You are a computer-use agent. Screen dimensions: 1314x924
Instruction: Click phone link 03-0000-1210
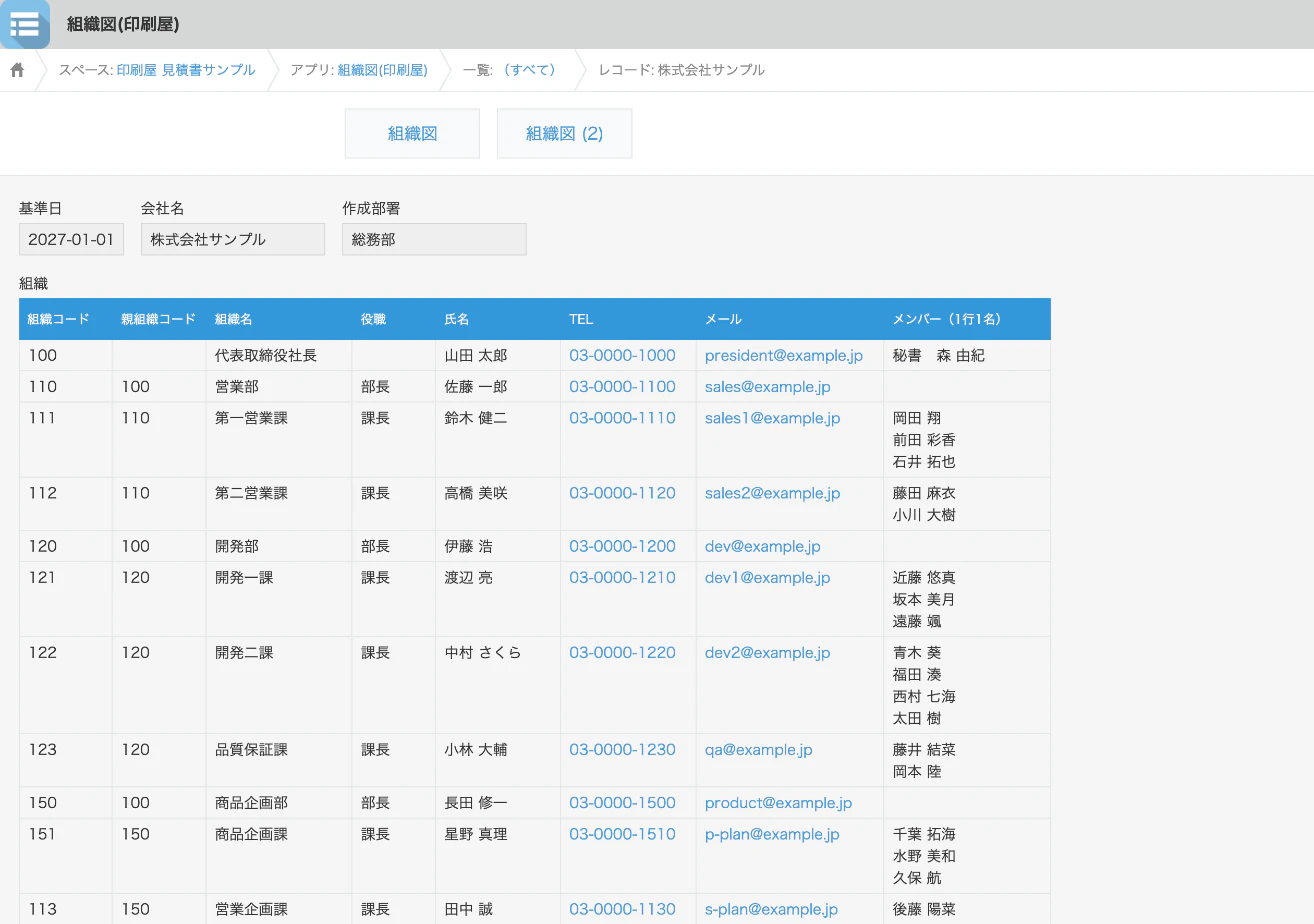pos(622,577)
